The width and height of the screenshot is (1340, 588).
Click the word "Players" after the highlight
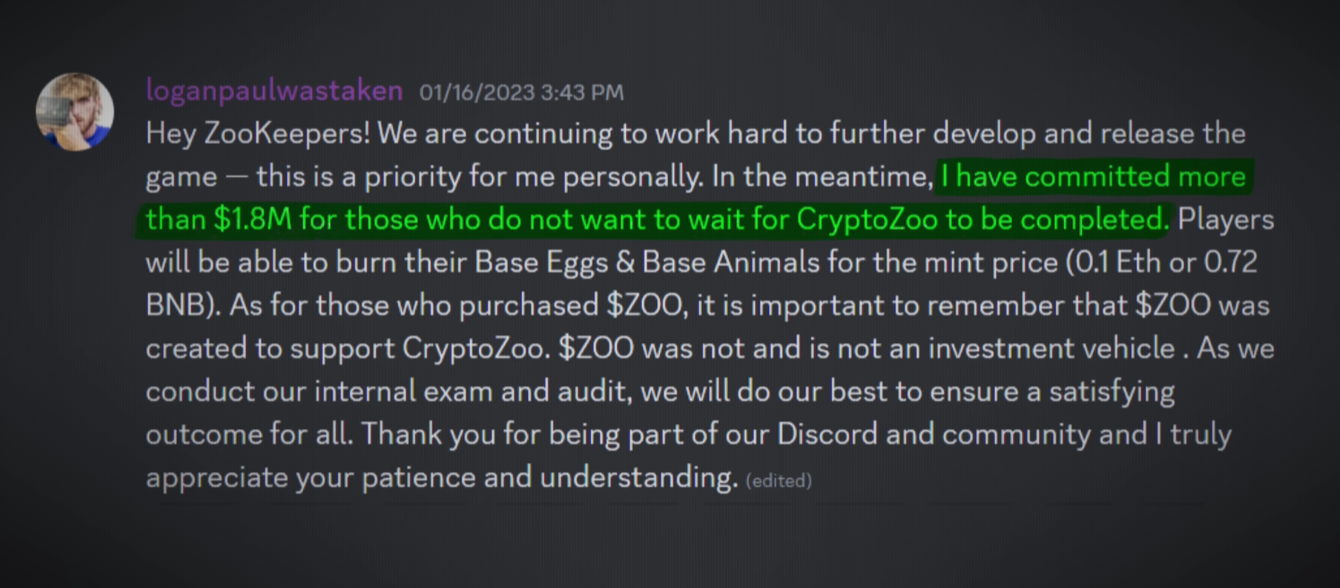click(1226, 220)
